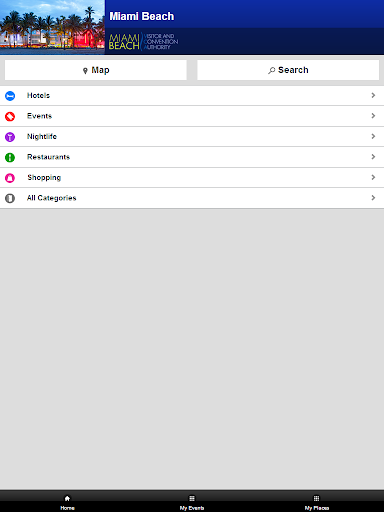Screen dimensions: 384x512
Task: Select the pink Shopping bag icon
Action: click(x=10, y=178)
